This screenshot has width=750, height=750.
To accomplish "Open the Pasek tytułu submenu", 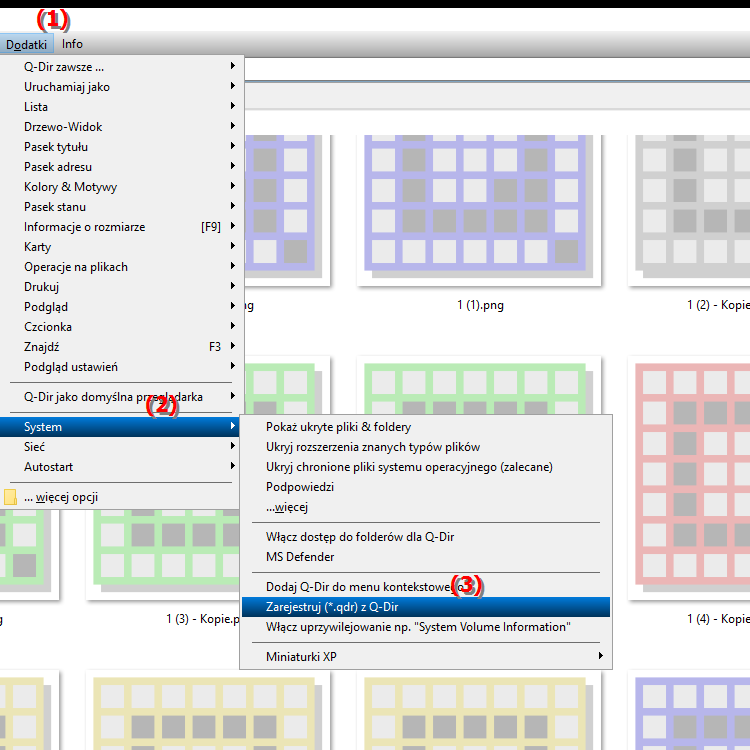I will tap(121, 147).
